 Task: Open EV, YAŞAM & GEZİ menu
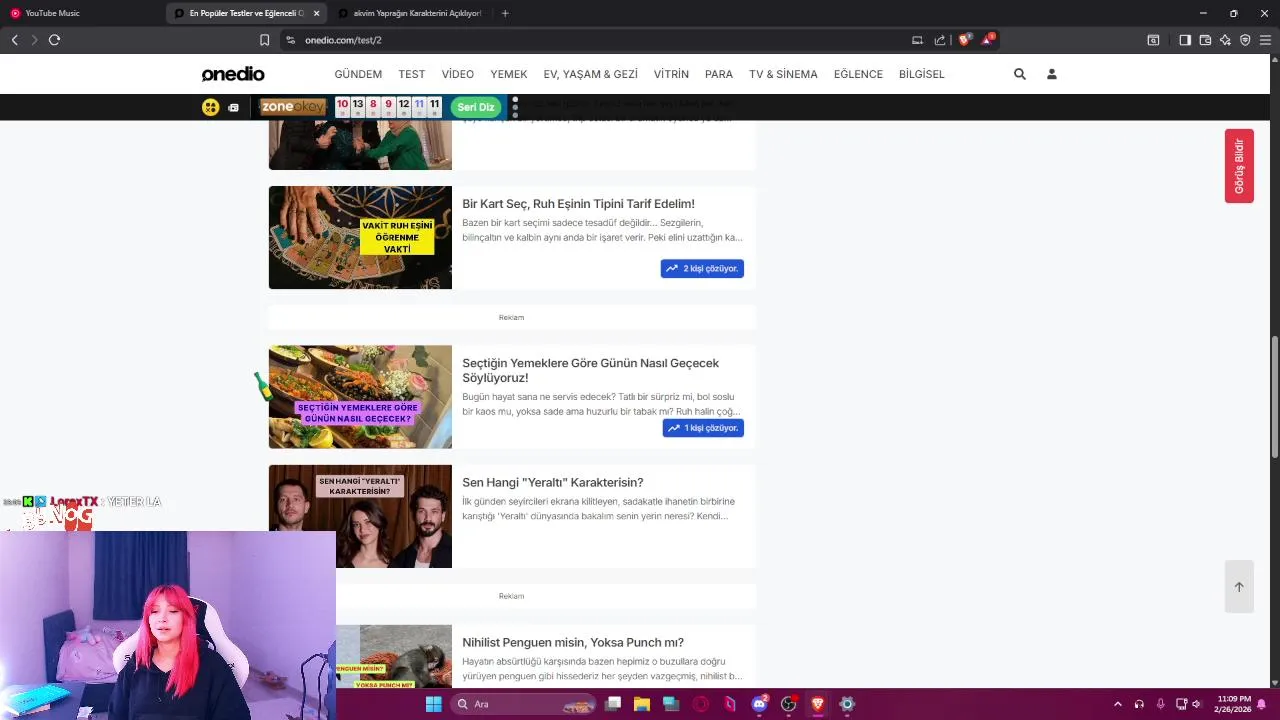591,74
